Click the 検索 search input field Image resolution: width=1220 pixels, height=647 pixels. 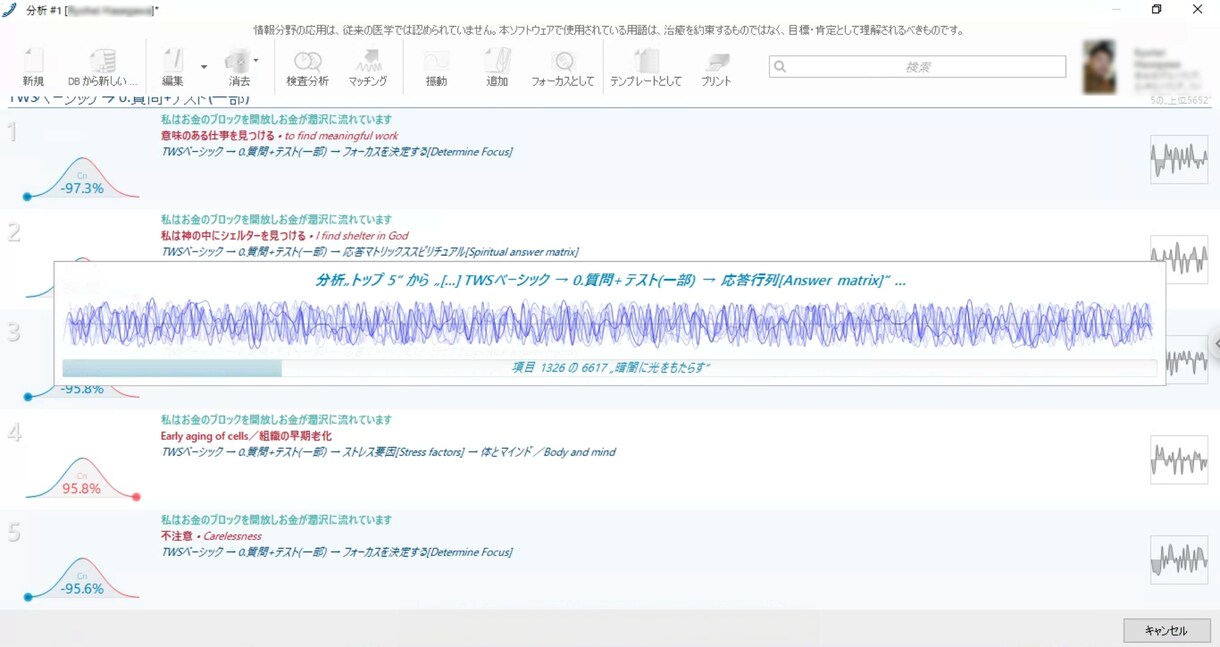[x=917, y=67]
